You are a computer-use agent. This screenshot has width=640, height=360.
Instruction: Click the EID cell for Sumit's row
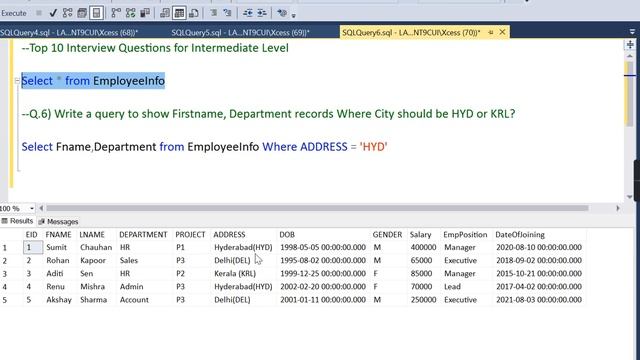(33, 247)
